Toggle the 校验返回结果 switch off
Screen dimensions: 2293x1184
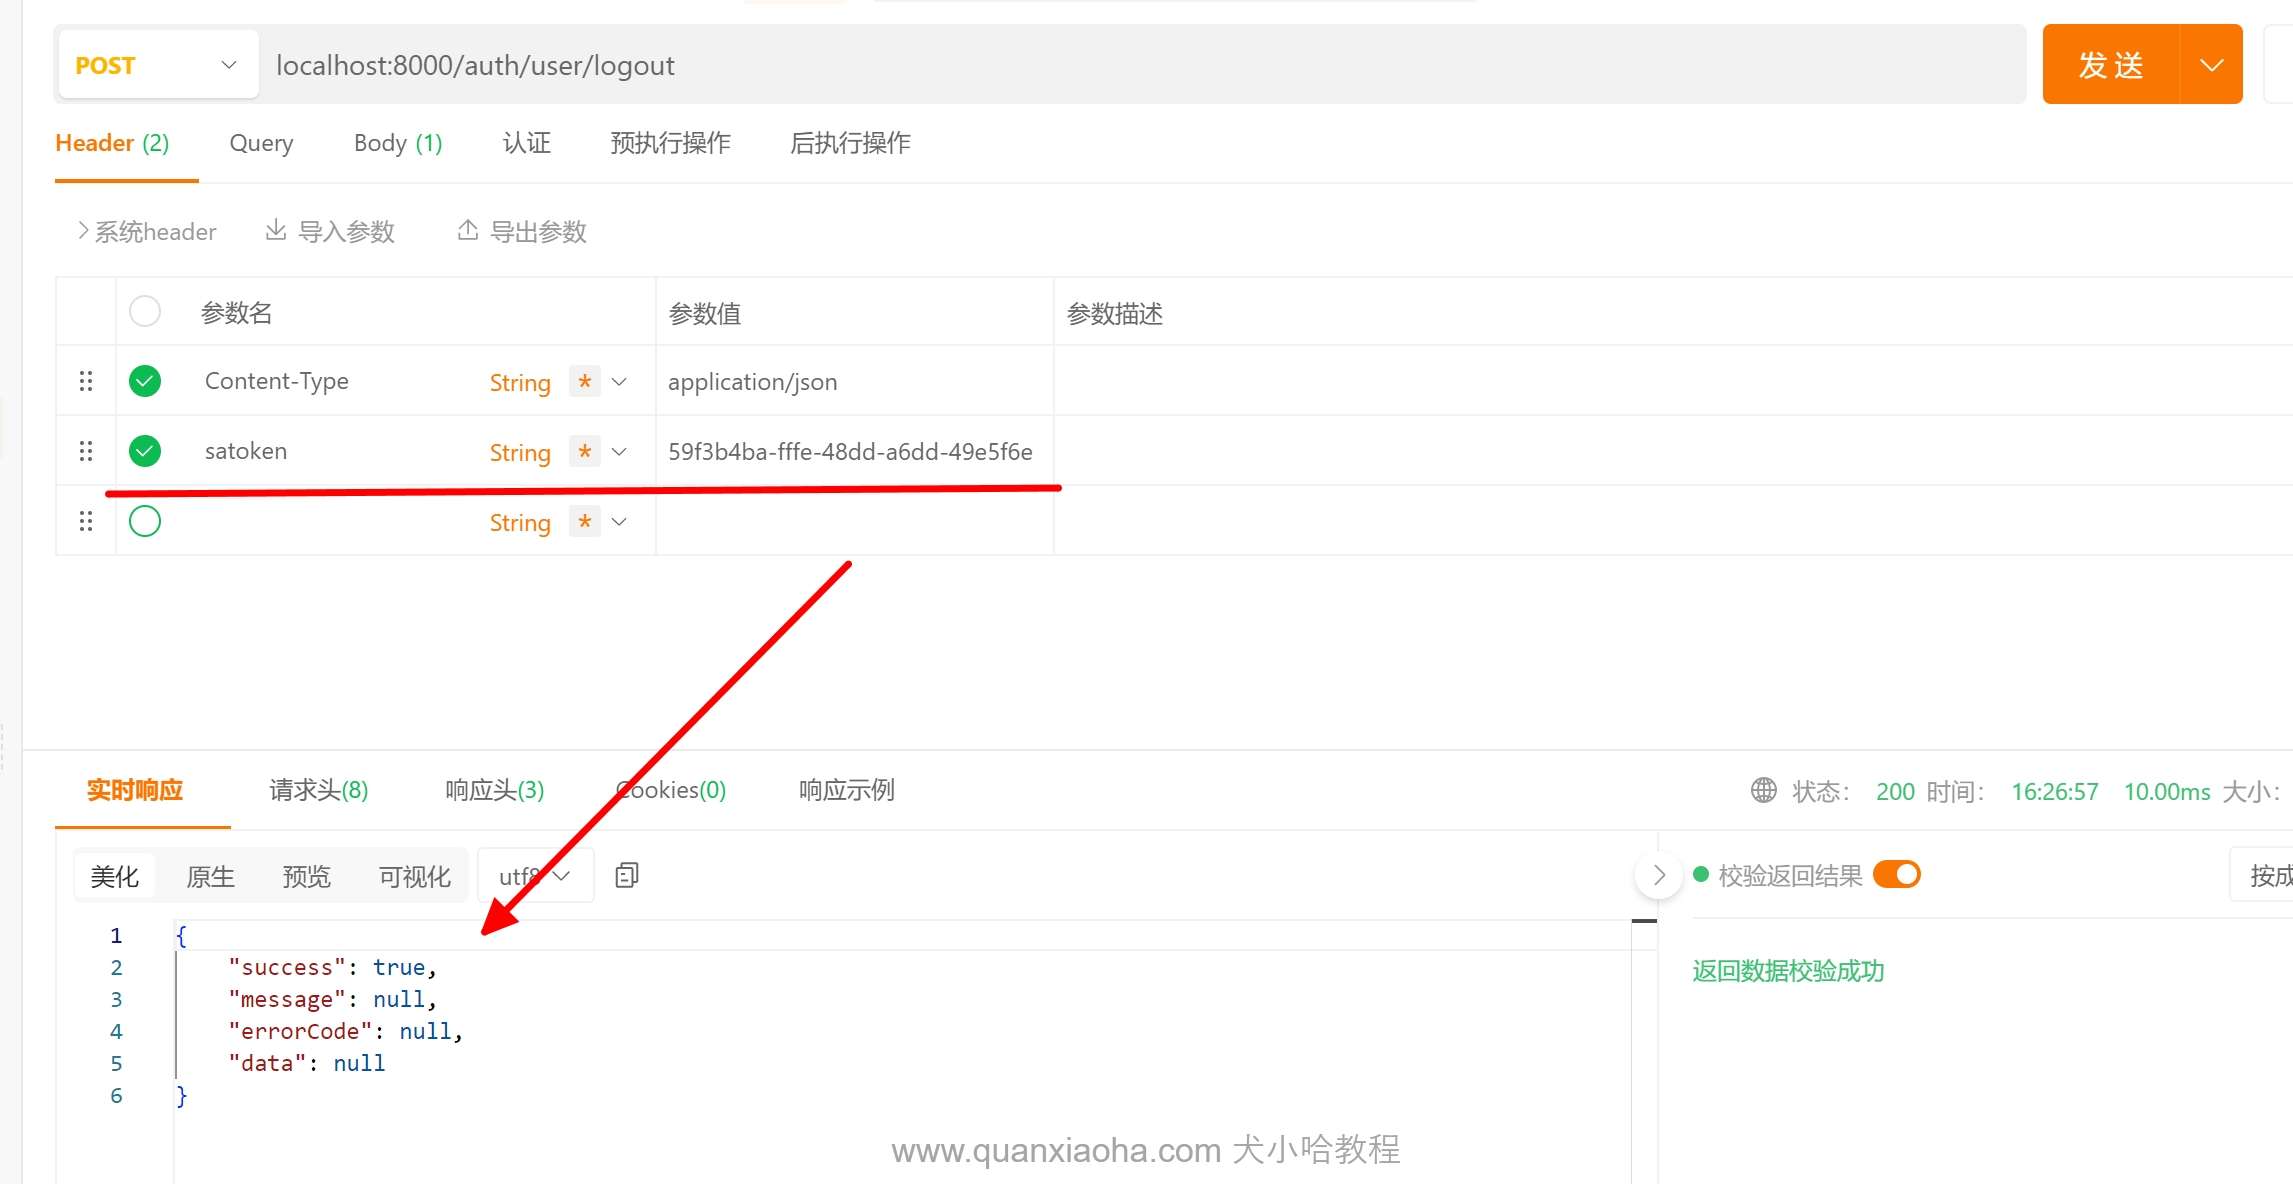coord(1896,875)
